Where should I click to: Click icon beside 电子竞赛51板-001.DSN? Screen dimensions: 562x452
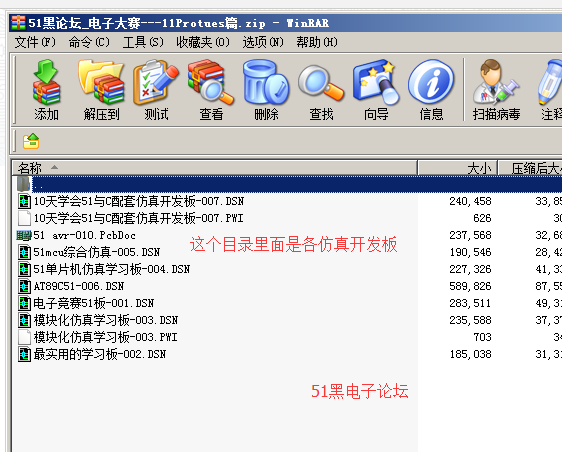click(x=24, y=303)
